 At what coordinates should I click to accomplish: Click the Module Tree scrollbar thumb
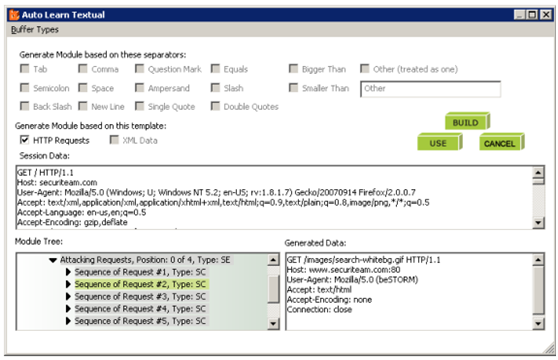click(x=273, y=288)
